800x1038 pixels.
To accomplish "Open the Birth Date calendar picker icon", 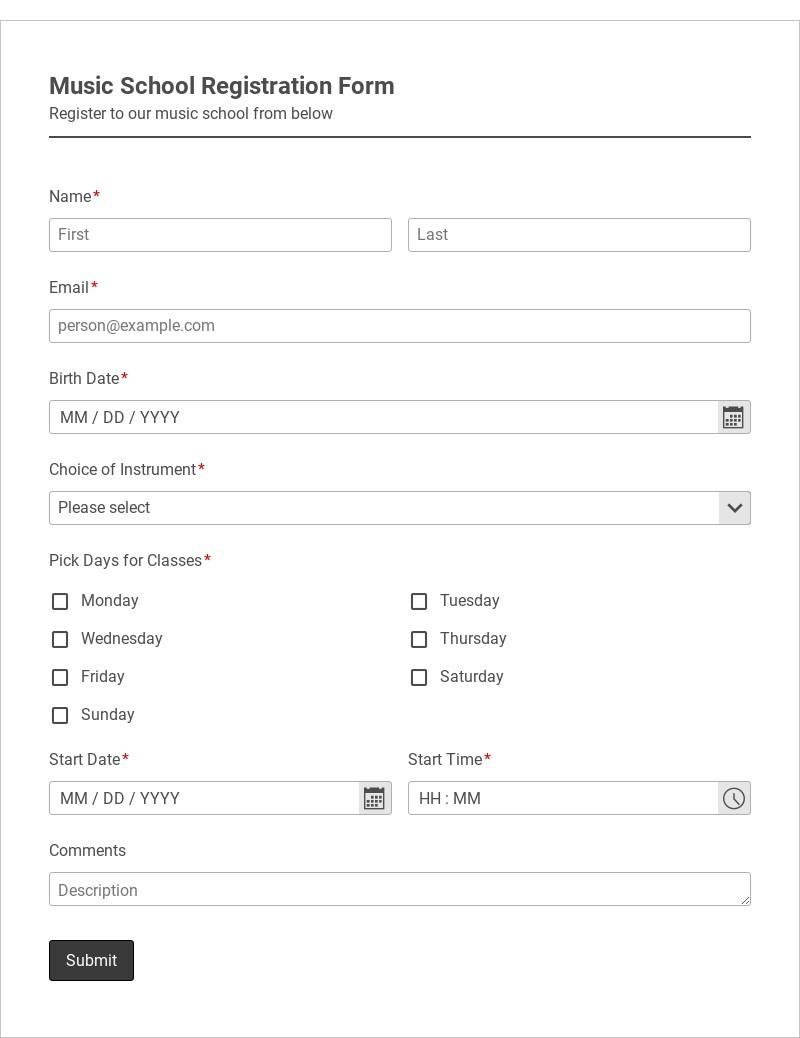I will point(733,417).
